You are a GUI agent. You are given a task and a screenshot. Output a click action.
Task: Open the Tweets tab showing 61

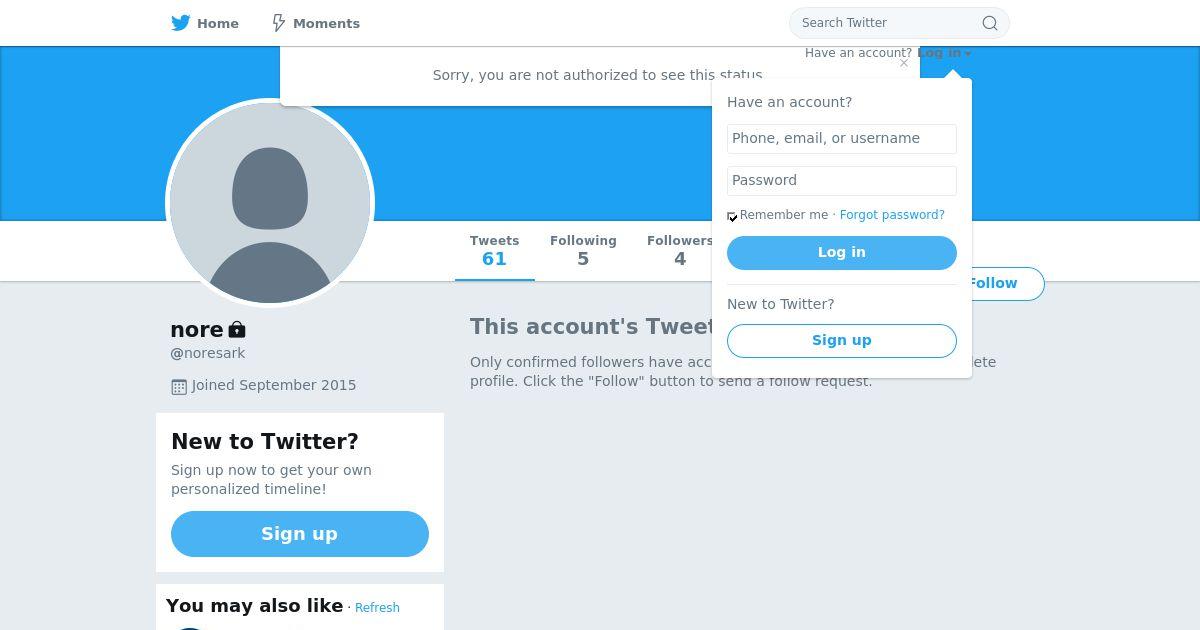pos(494,251)
